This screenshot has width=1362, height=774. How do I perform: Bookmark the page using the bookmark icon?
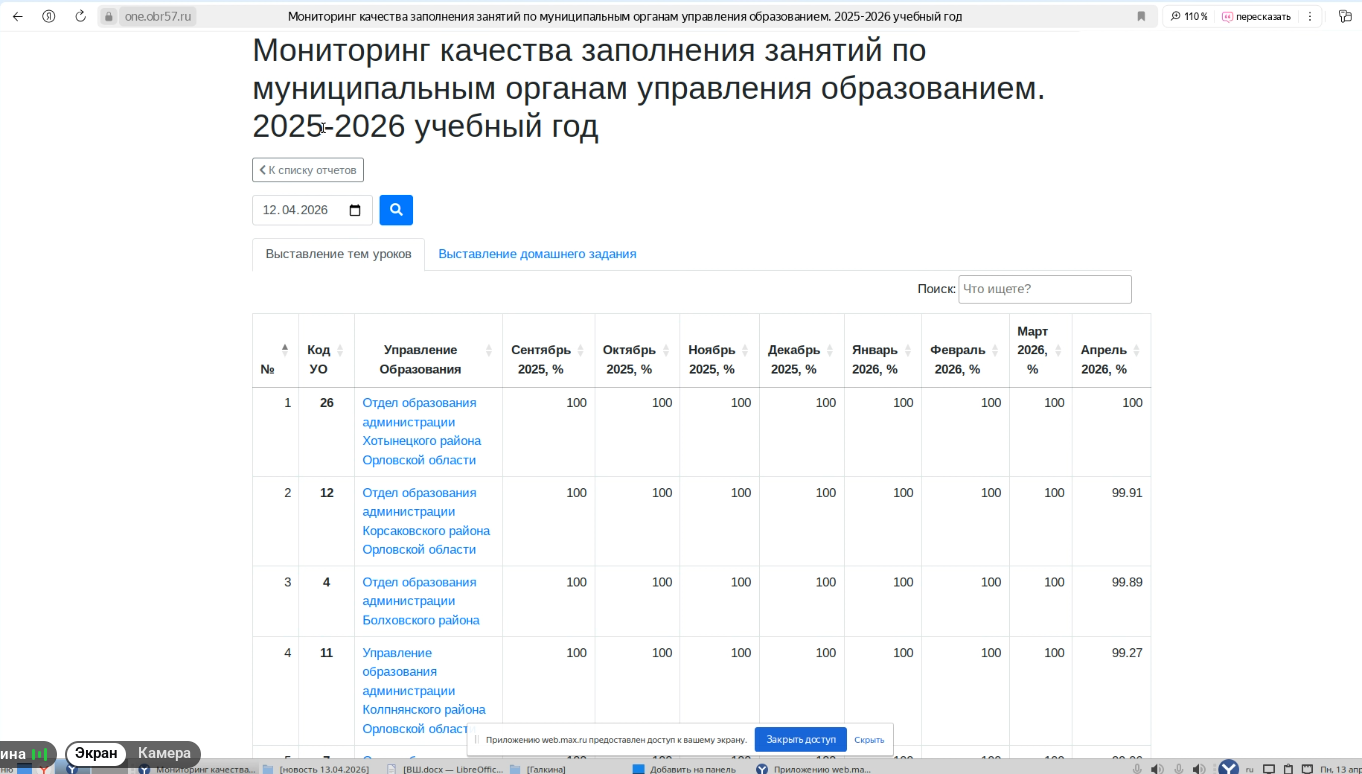pyautogui.click(x=1141, y=17)
